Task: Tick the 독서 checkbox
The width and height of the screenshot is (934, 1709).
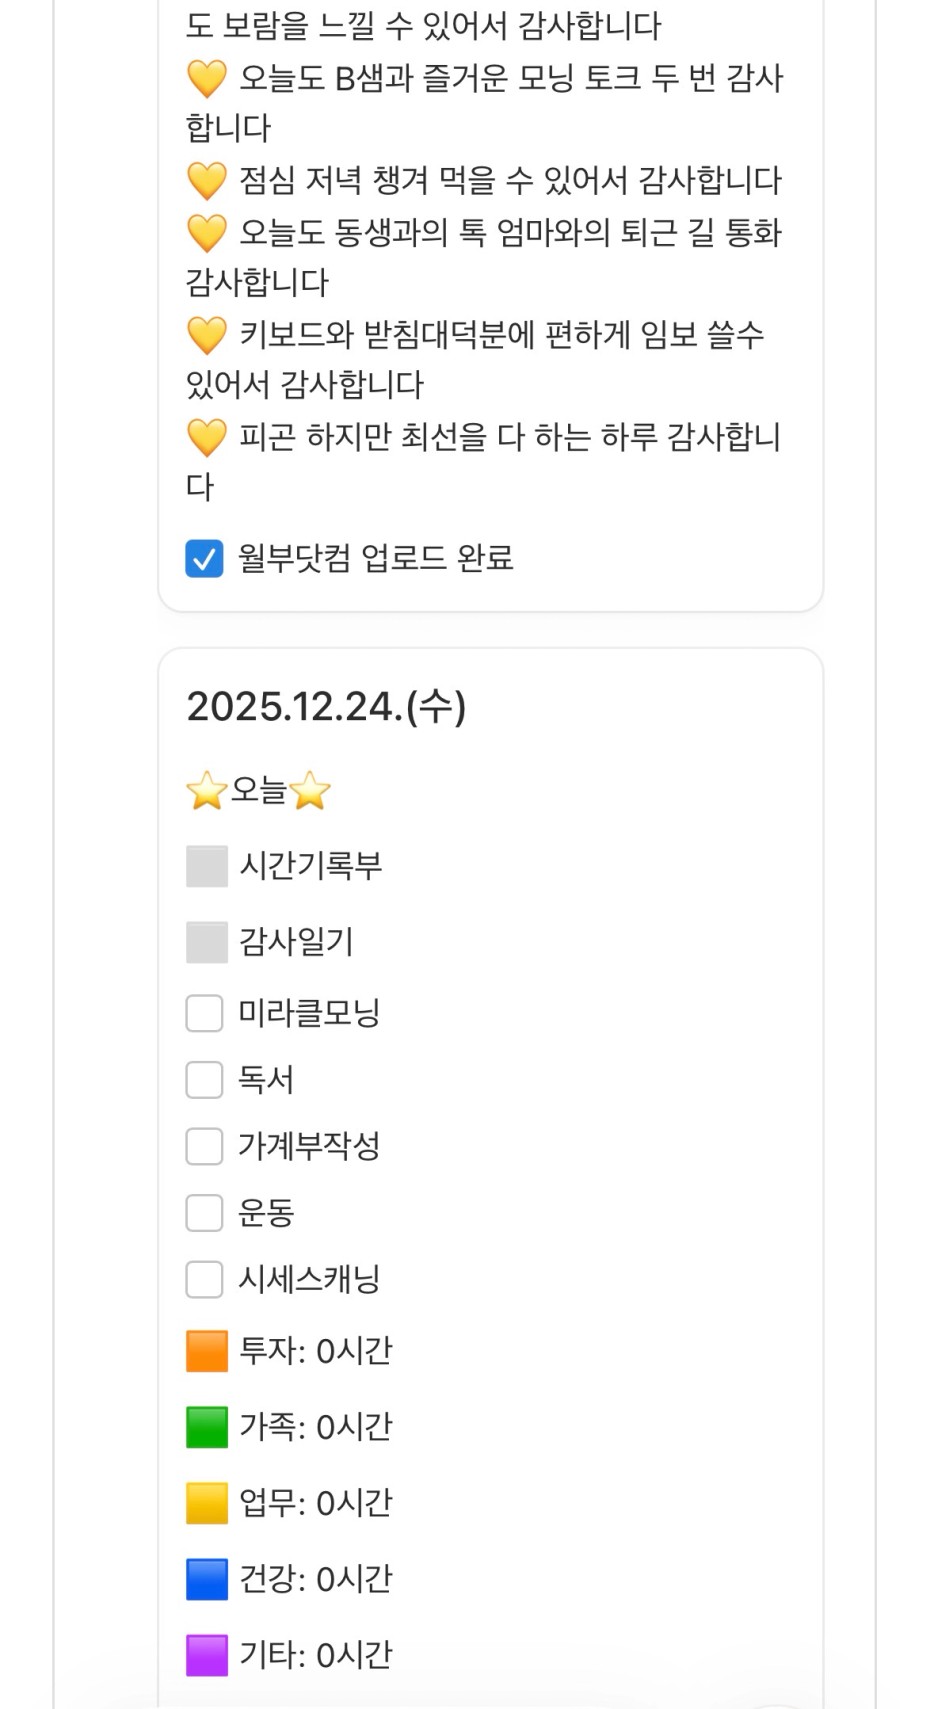Action: [204, 1080]
